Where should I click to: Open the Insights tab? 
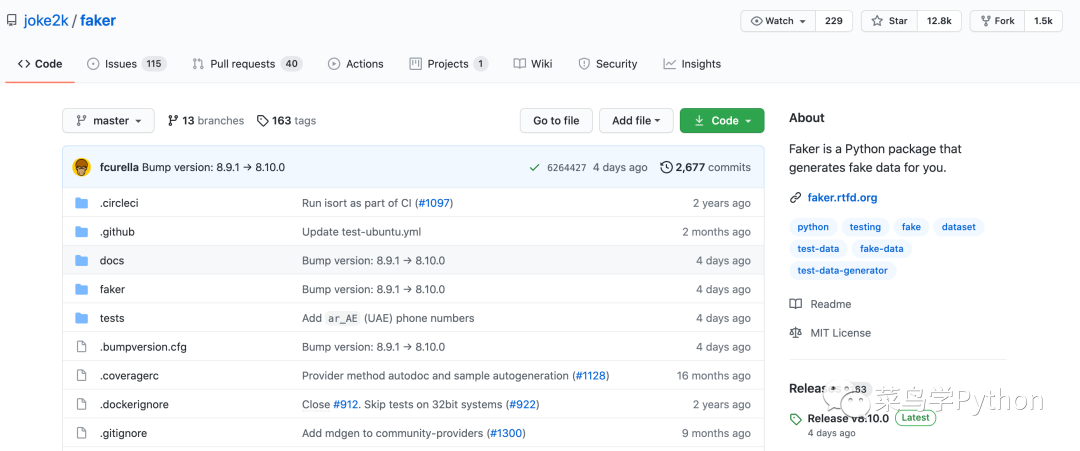coord(692,64)
